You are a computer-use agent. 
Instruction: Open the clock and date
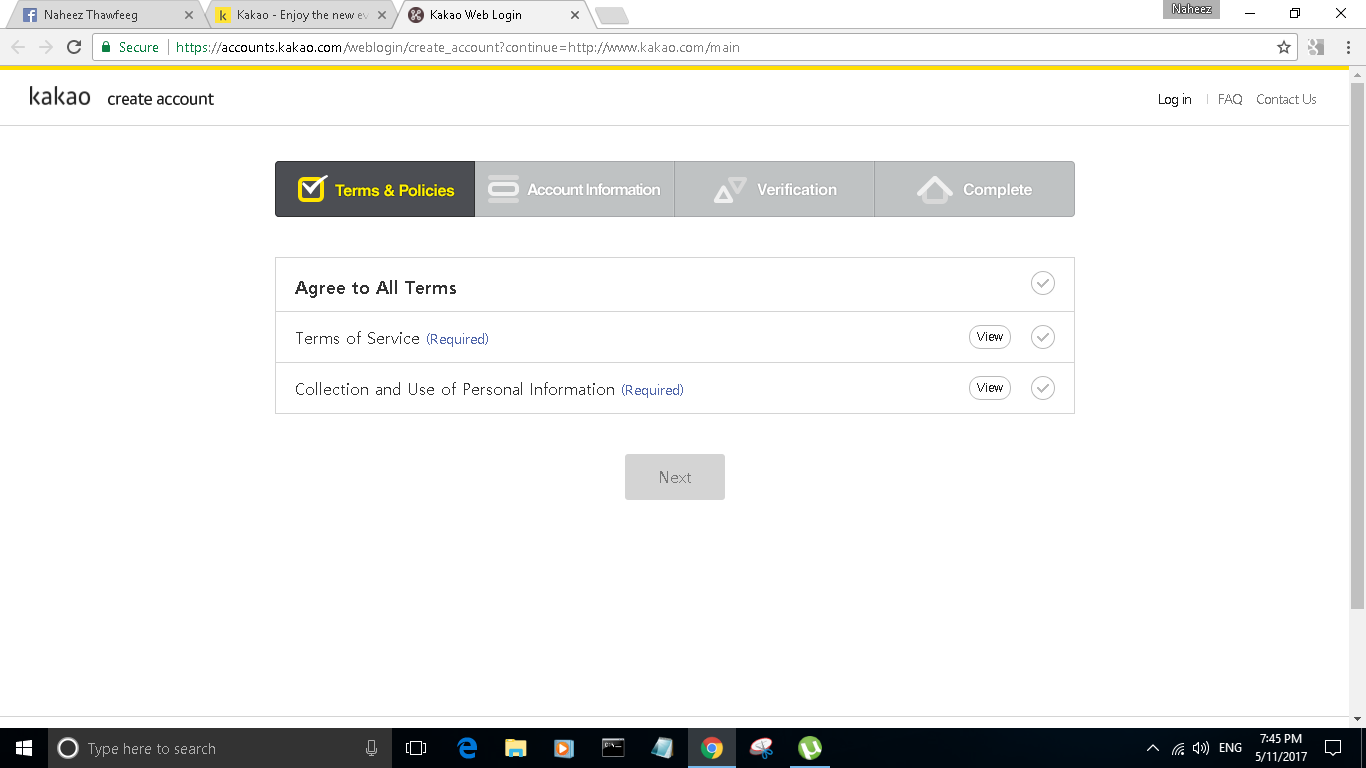pyautogui.click(x=1281, y=748)
